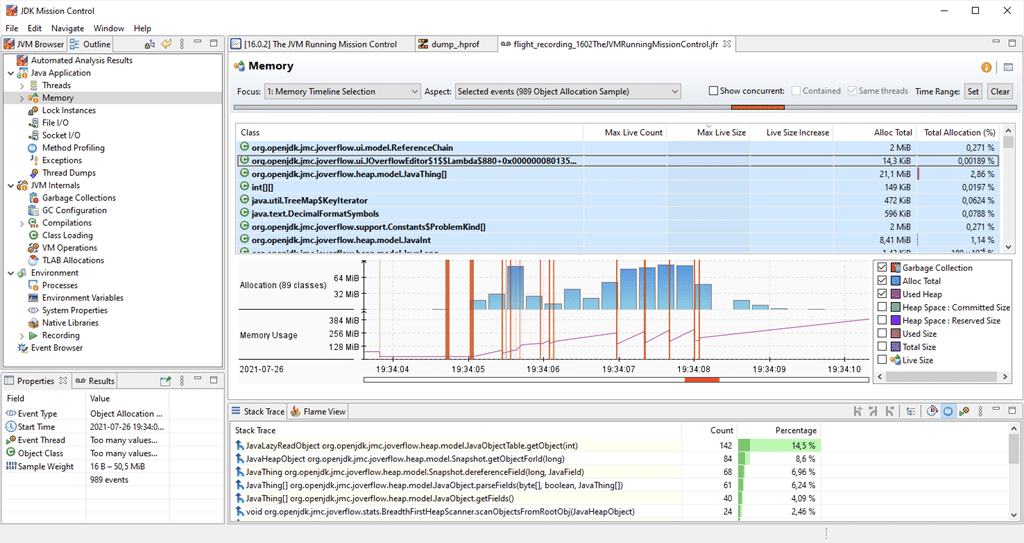
Task: Open the Aspect selected events dropdown
Action: click(x=568, y=91)
